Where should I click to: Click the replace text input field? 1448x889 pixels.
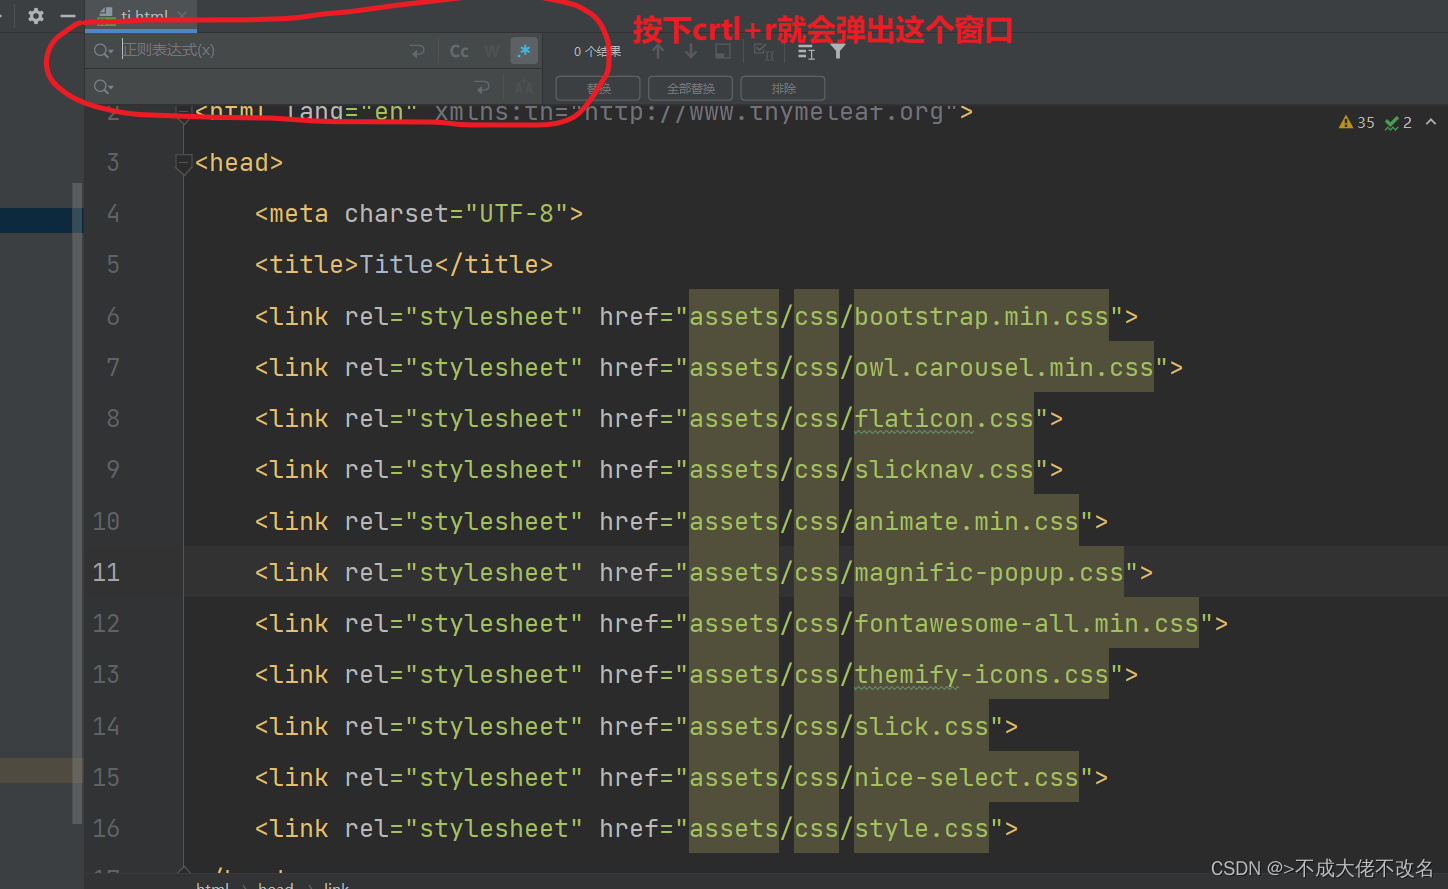point(290,87)
